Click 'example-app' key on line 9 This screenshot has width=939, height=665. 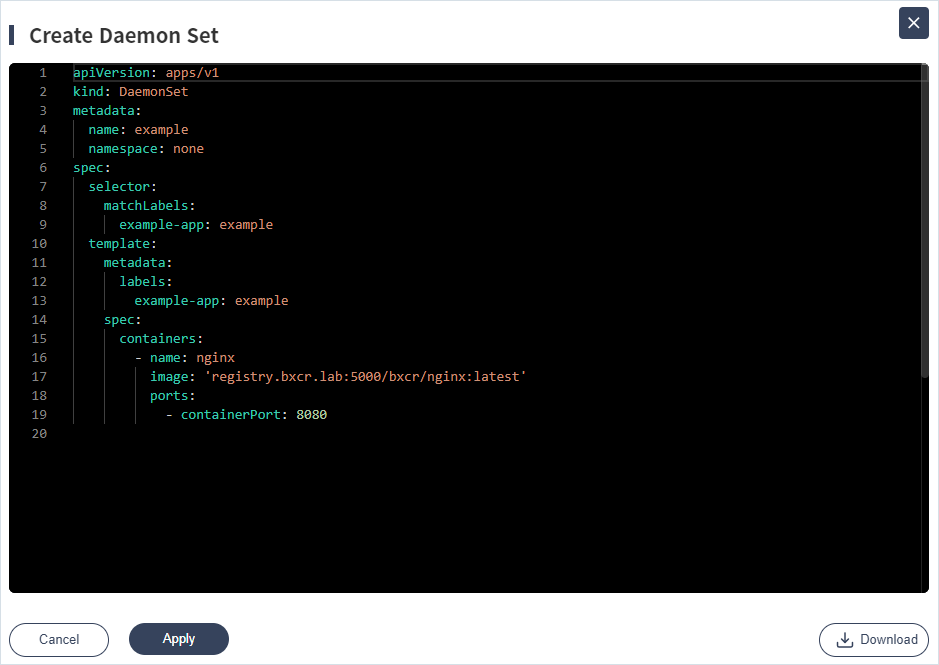click(161, 225)
